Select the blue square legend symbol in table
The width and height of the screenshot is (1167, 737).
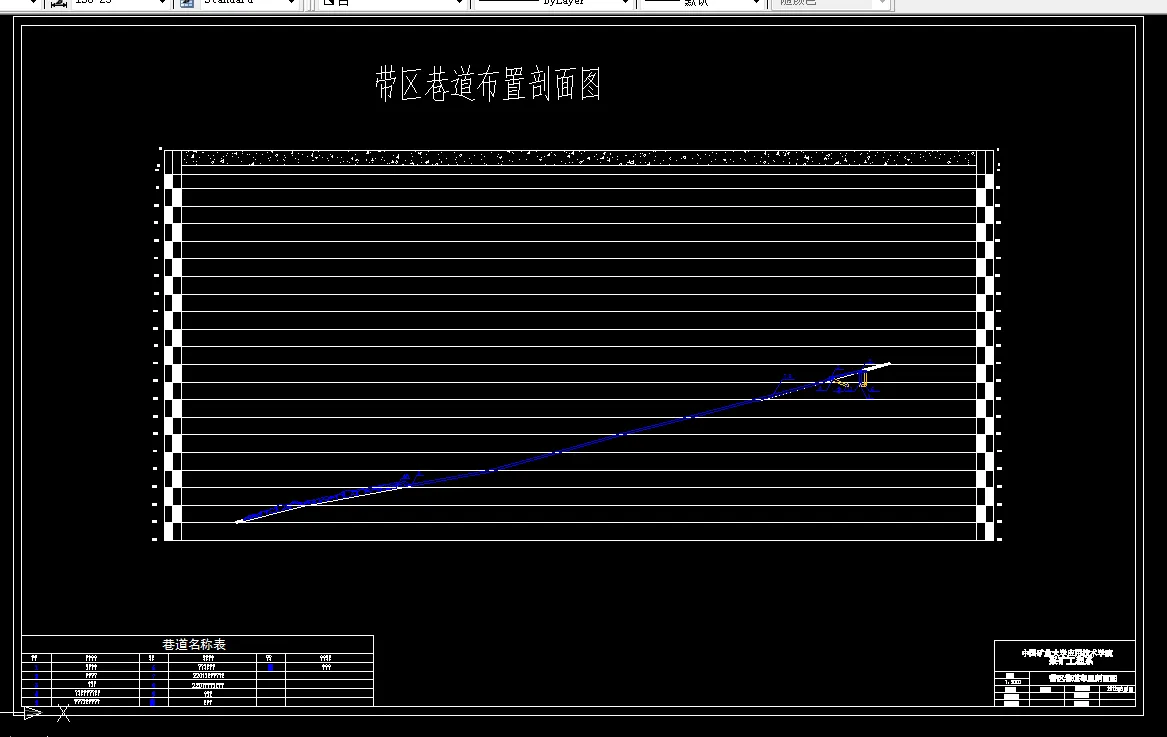click(270, 668)
